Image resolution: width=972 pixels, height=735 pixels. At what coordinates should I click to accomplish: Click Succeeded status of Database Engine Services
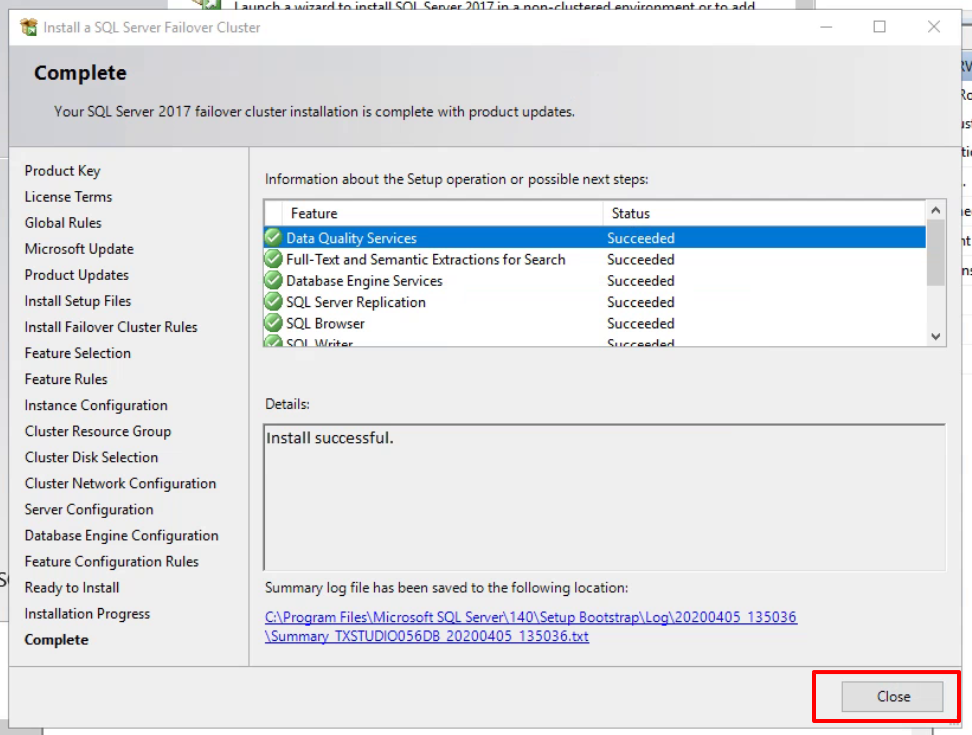click(640, 281)
